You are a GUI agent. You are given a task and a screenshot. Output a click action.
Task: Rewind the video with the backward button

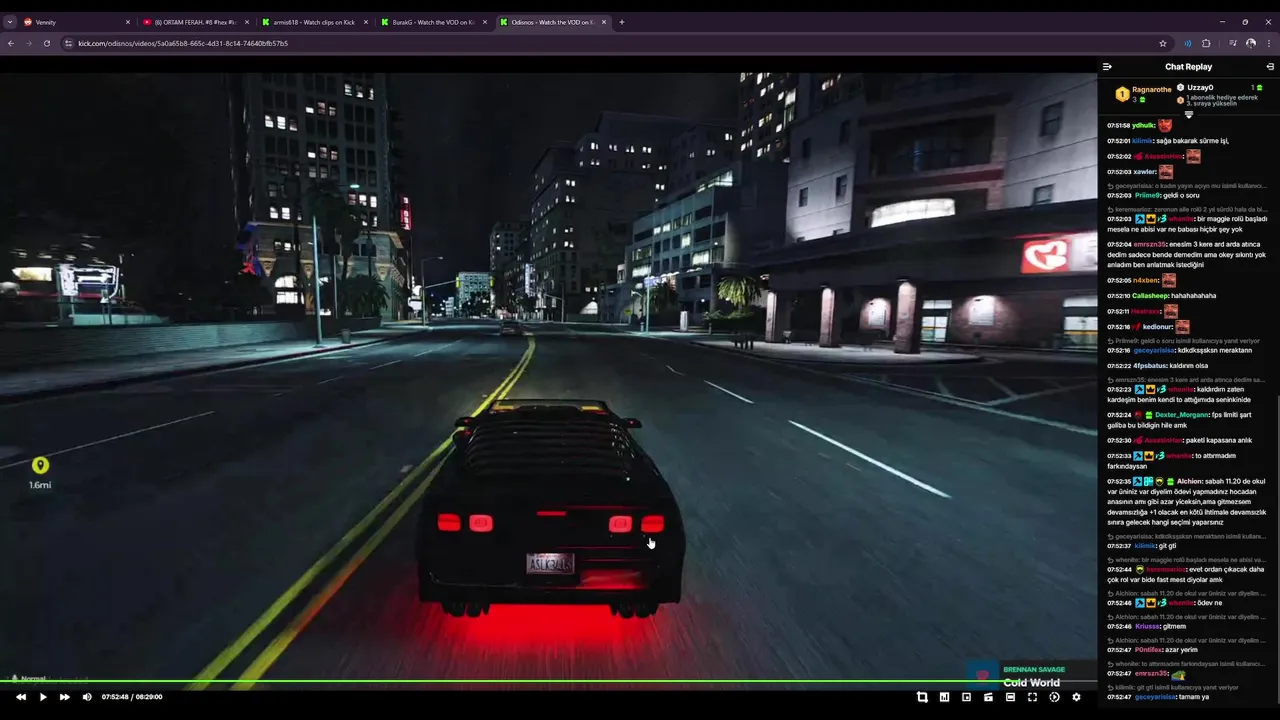point(21,697)
